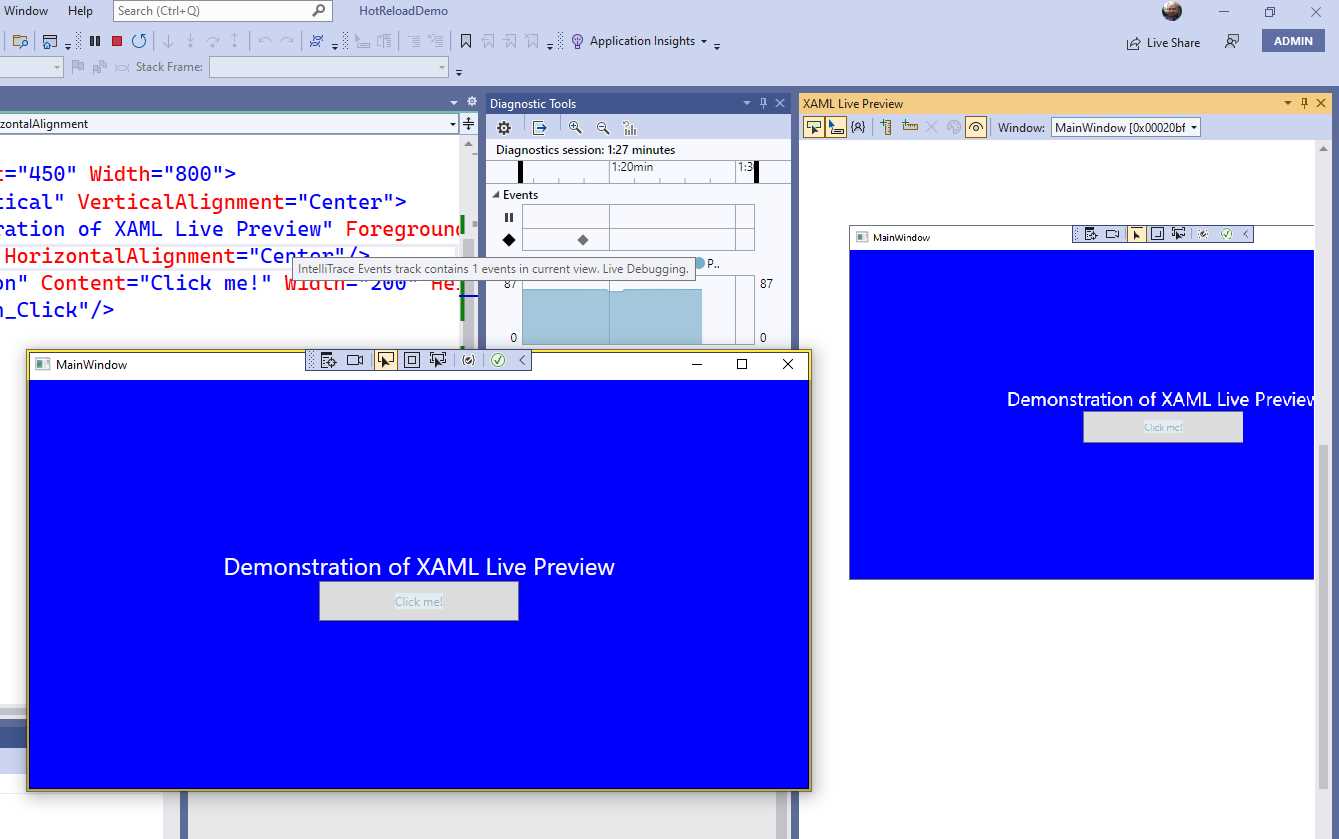
Task: Click the Click me! button in the running app
Action: point(419,601)
